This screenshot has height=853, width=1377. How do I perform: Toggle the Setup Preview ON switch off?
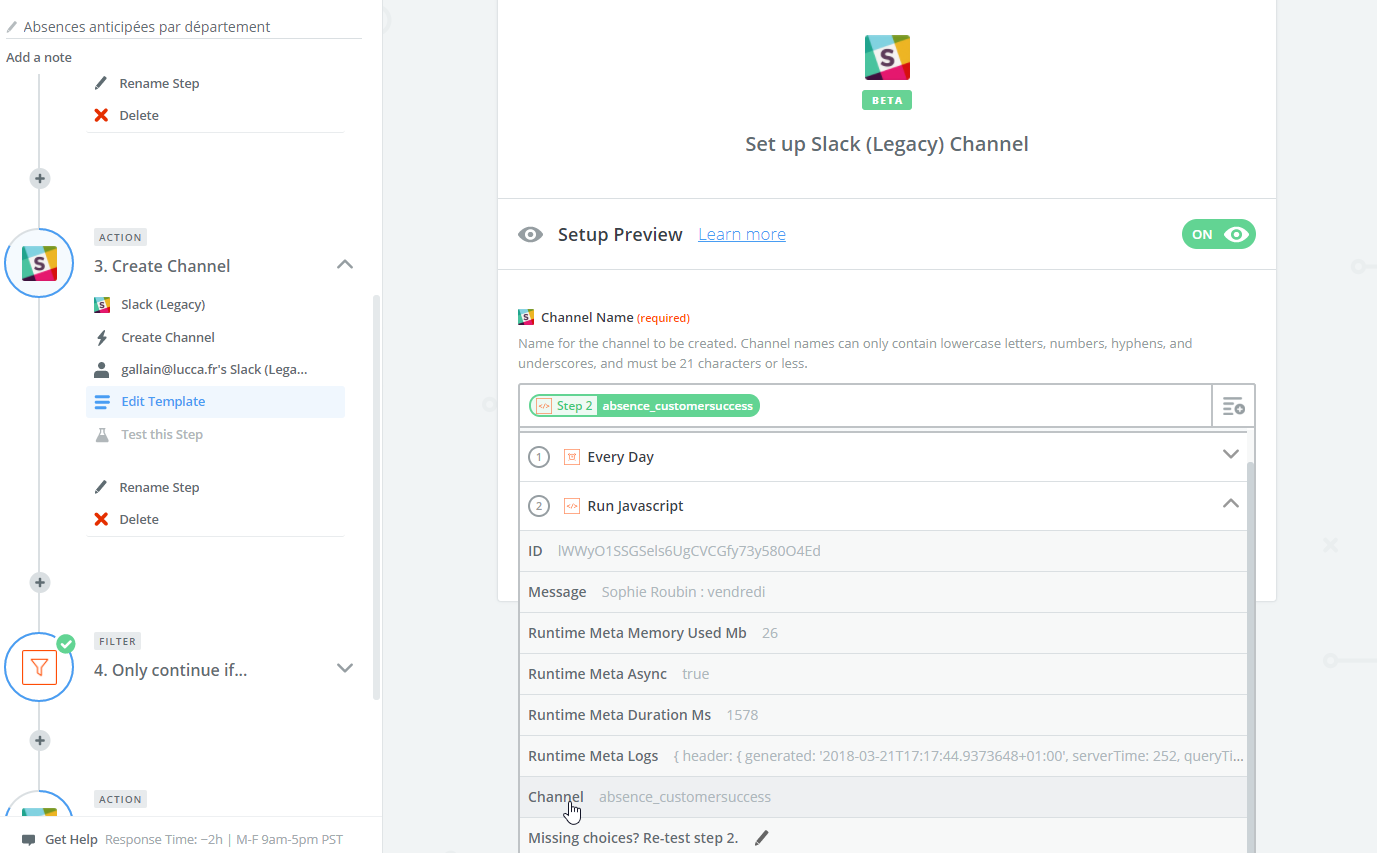point(1218,235)
